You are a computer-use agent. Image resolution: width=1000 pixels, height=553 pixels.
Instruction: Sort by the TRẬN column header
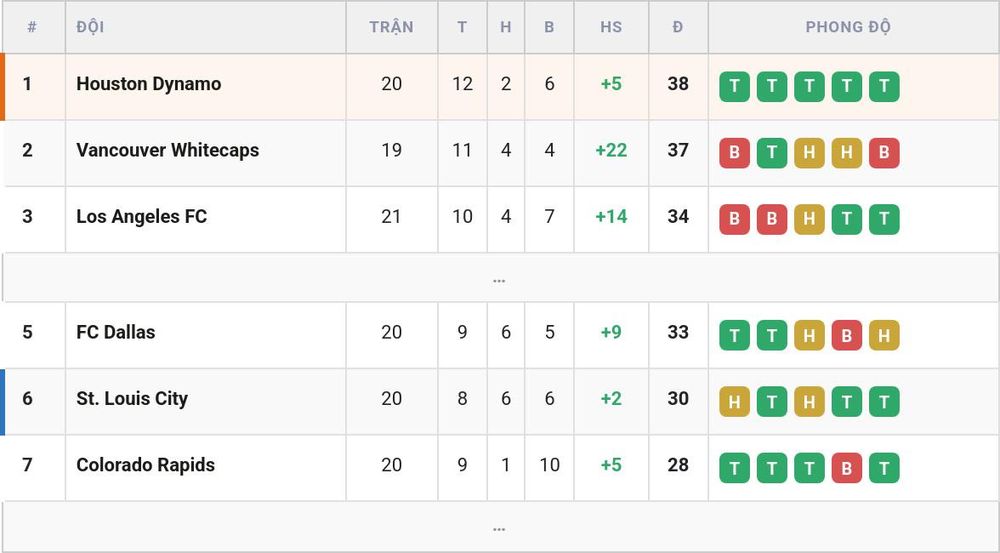[x=392, y=27]
